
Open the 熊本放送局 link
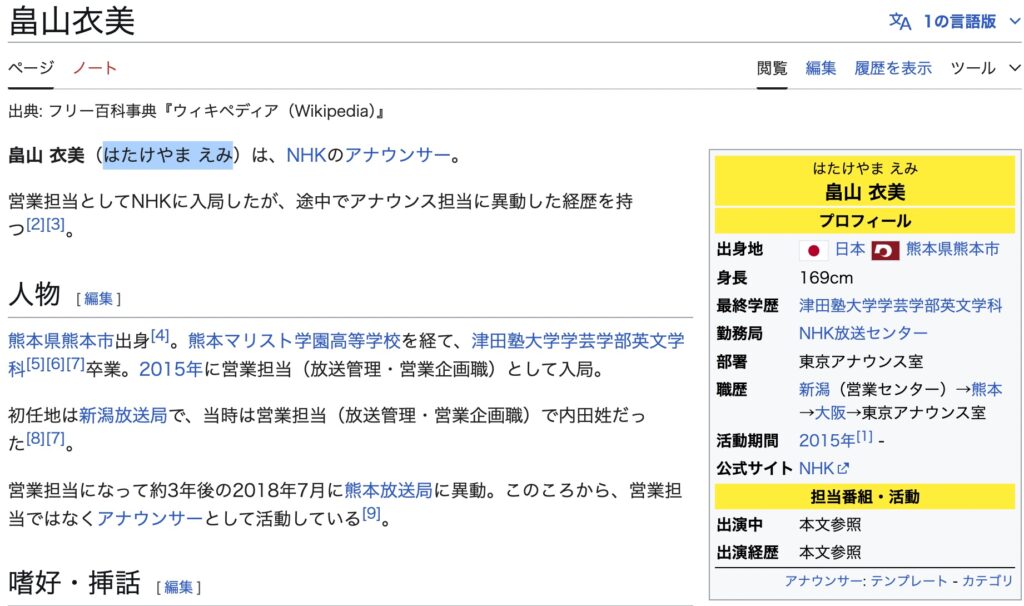coord(389,490)
